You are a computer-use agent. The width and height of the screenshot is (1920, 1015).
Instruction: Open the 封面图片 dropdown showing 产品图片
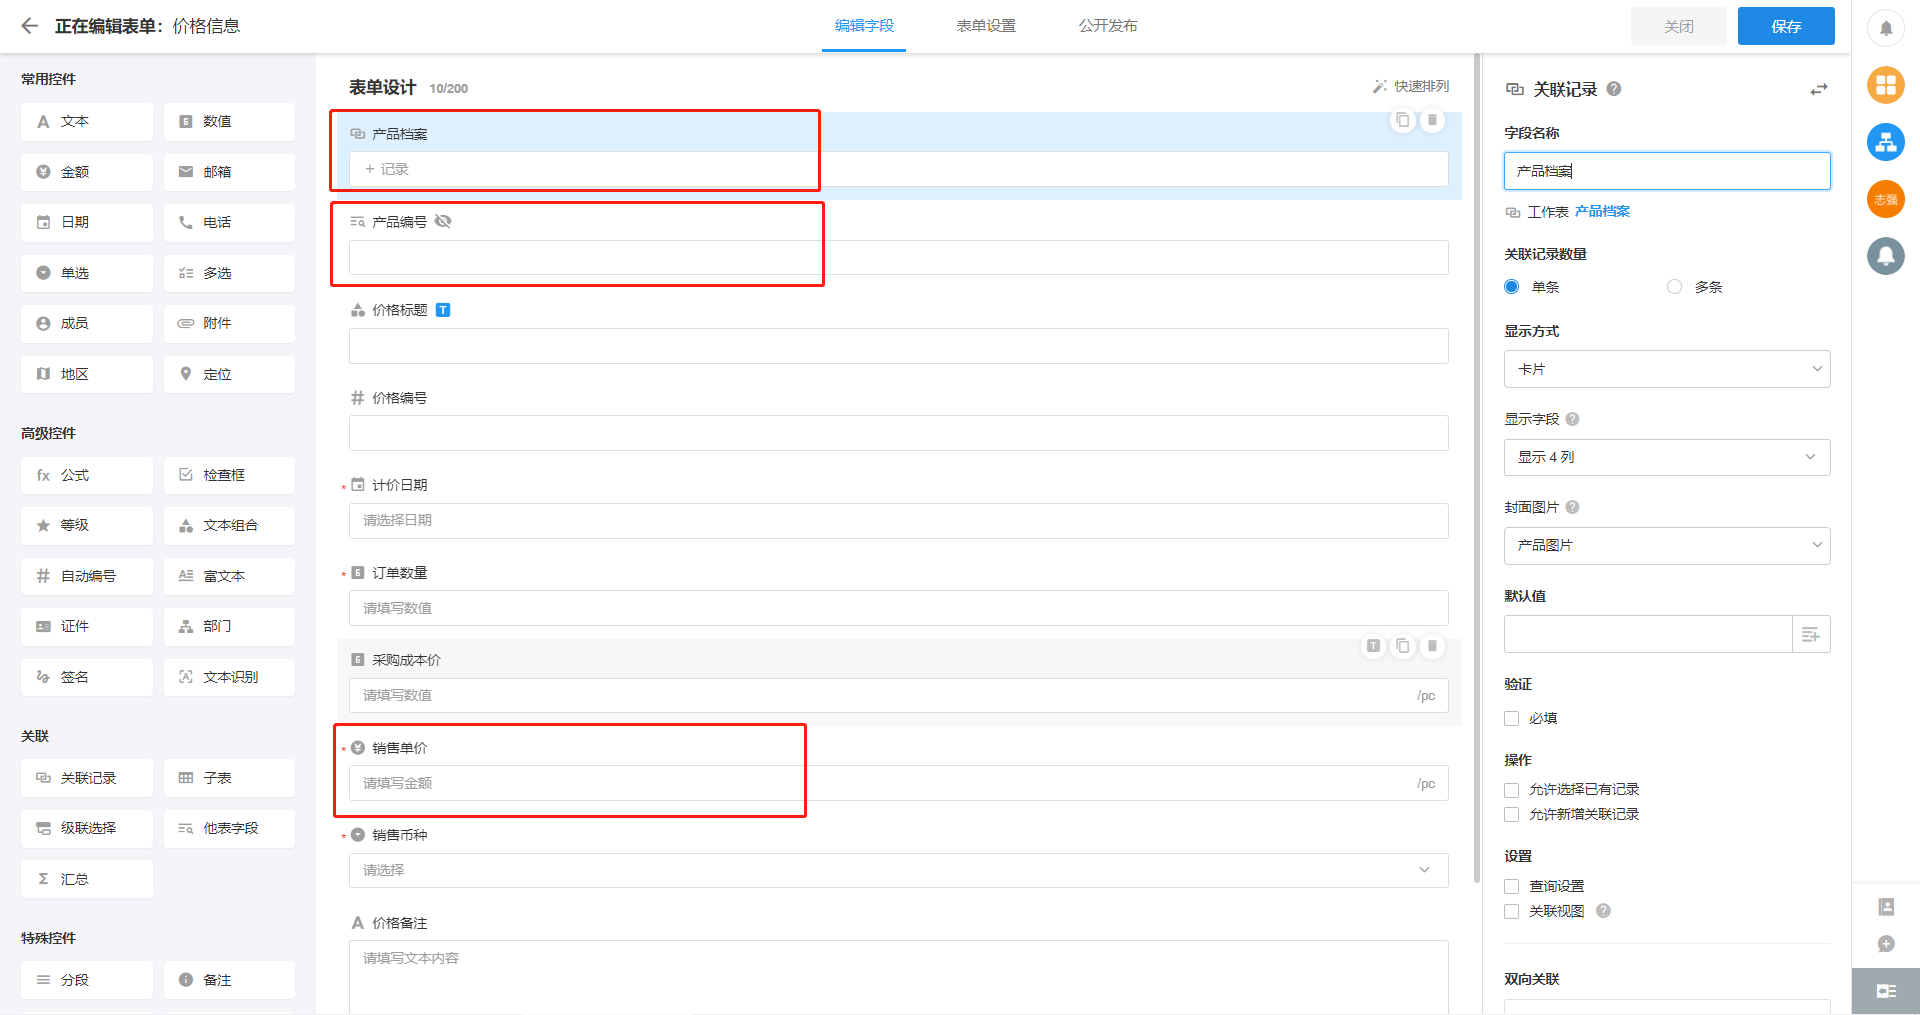(x=1667, y=545)
